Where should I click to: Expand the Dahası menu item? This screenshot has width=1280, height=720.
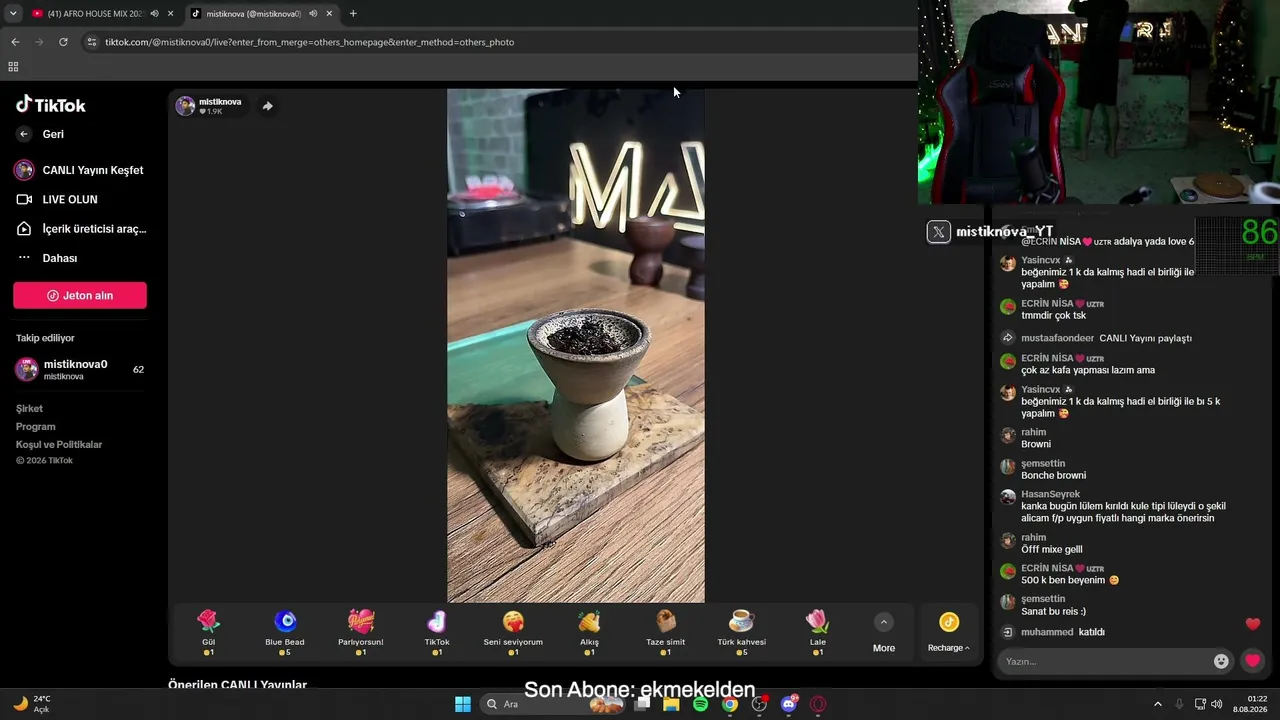point(48,258)
